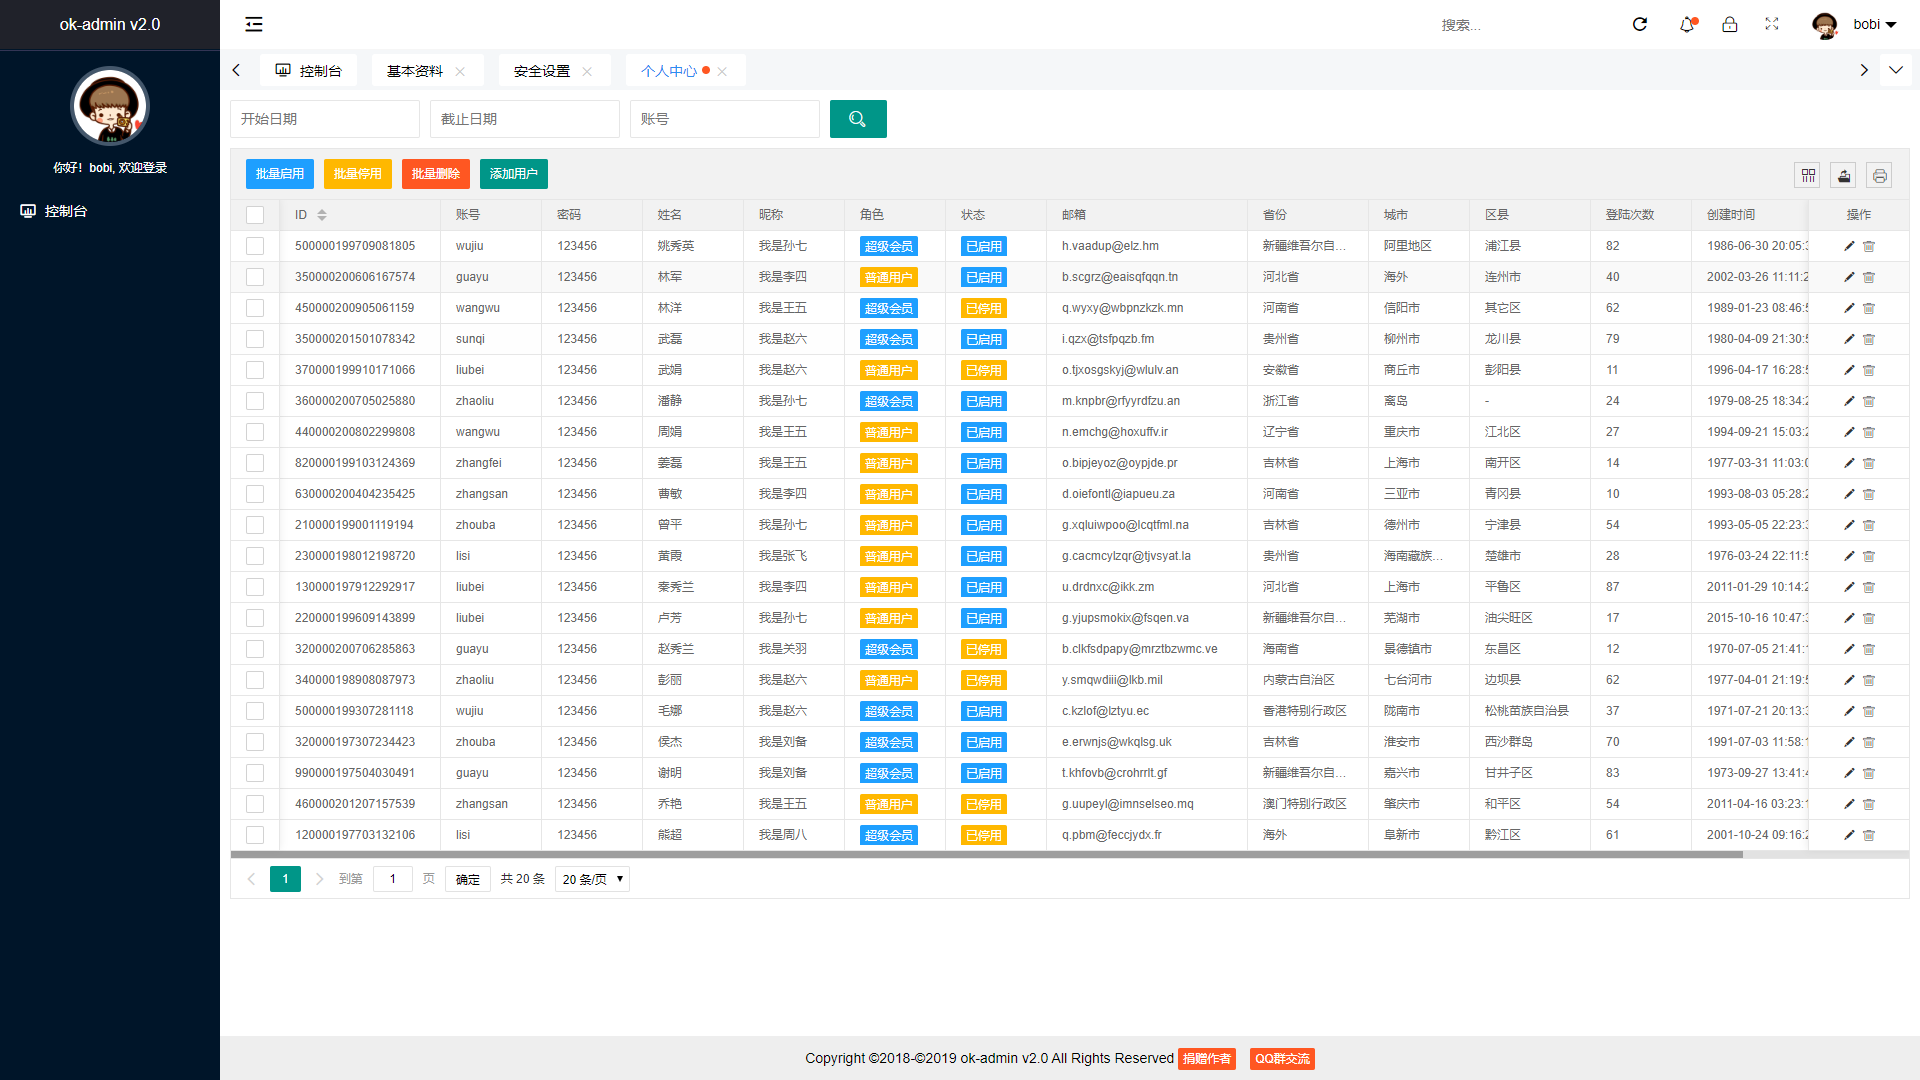
Task: Edit the row for h.vaadup@elz.hm
Action: pos(1849,246)
